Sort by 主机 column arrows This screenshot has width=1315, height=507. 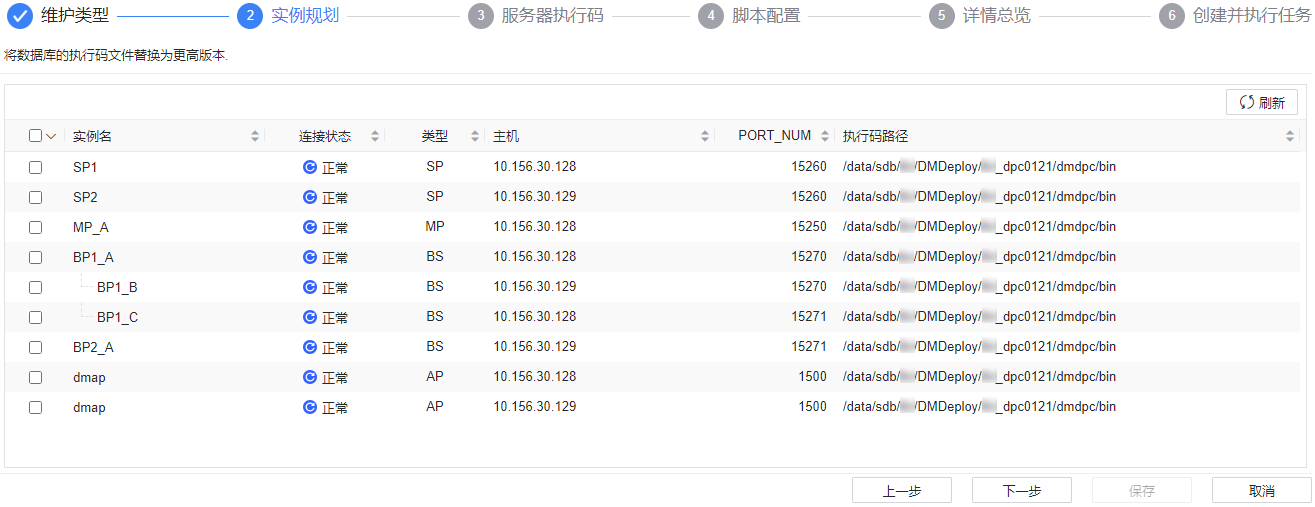pos(705,136)
